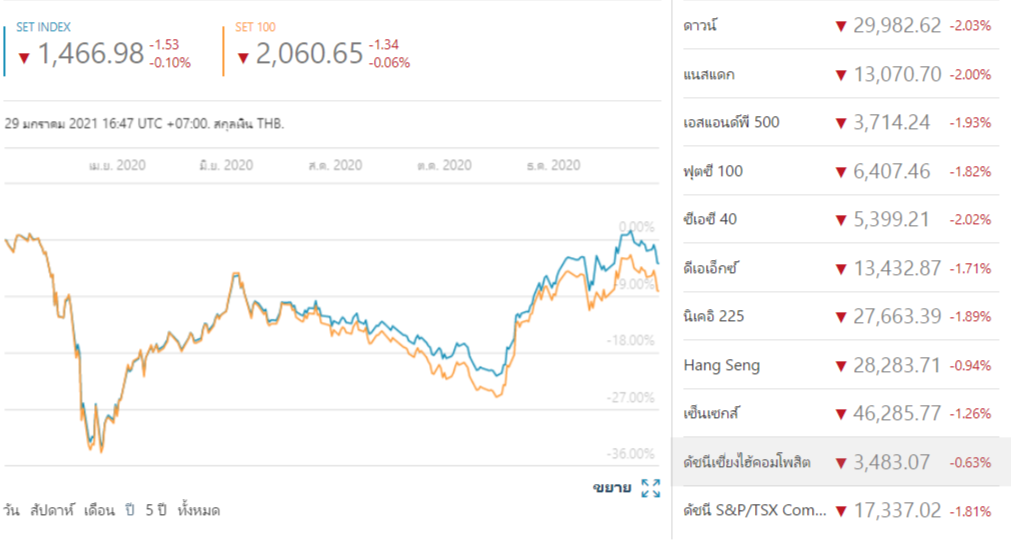
Task: Select the วัน (day) time range
Action: [12, 510]
